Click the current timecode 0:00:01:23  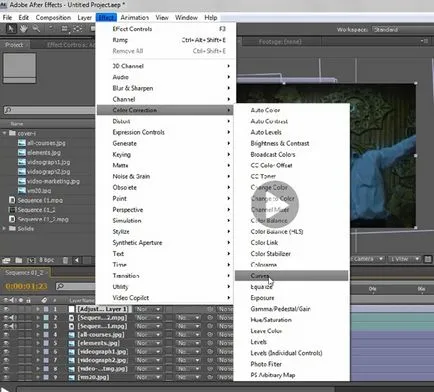click(x=26, y=286)
